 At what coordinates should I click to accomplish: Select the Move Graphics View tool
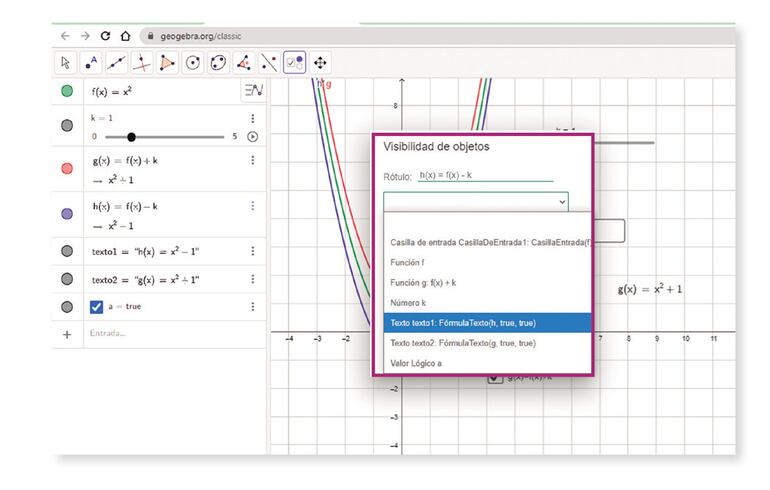point(320,63)
